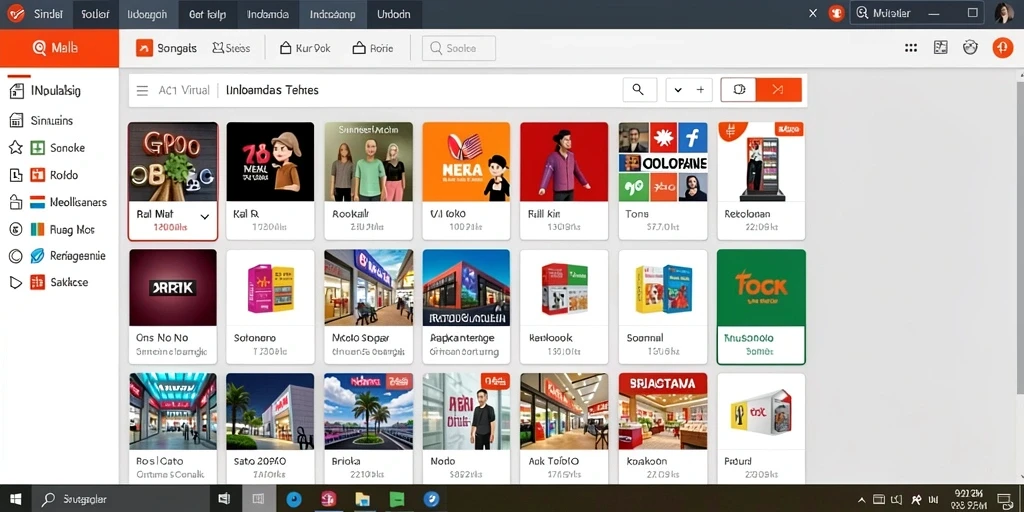Open the Rekoloaan product card

[x=761, y=181]
